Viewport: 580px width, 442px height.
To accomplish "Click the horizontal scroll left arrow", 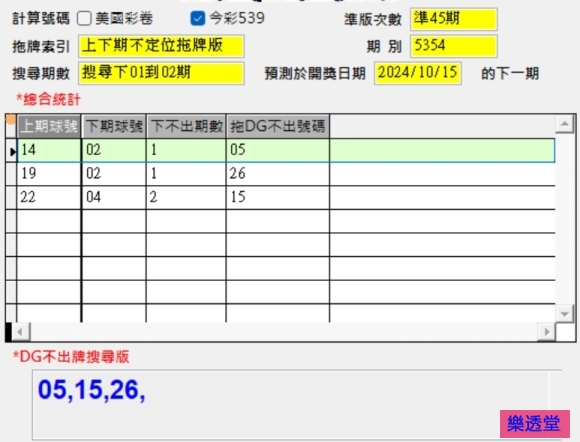I will pos(21,332).
